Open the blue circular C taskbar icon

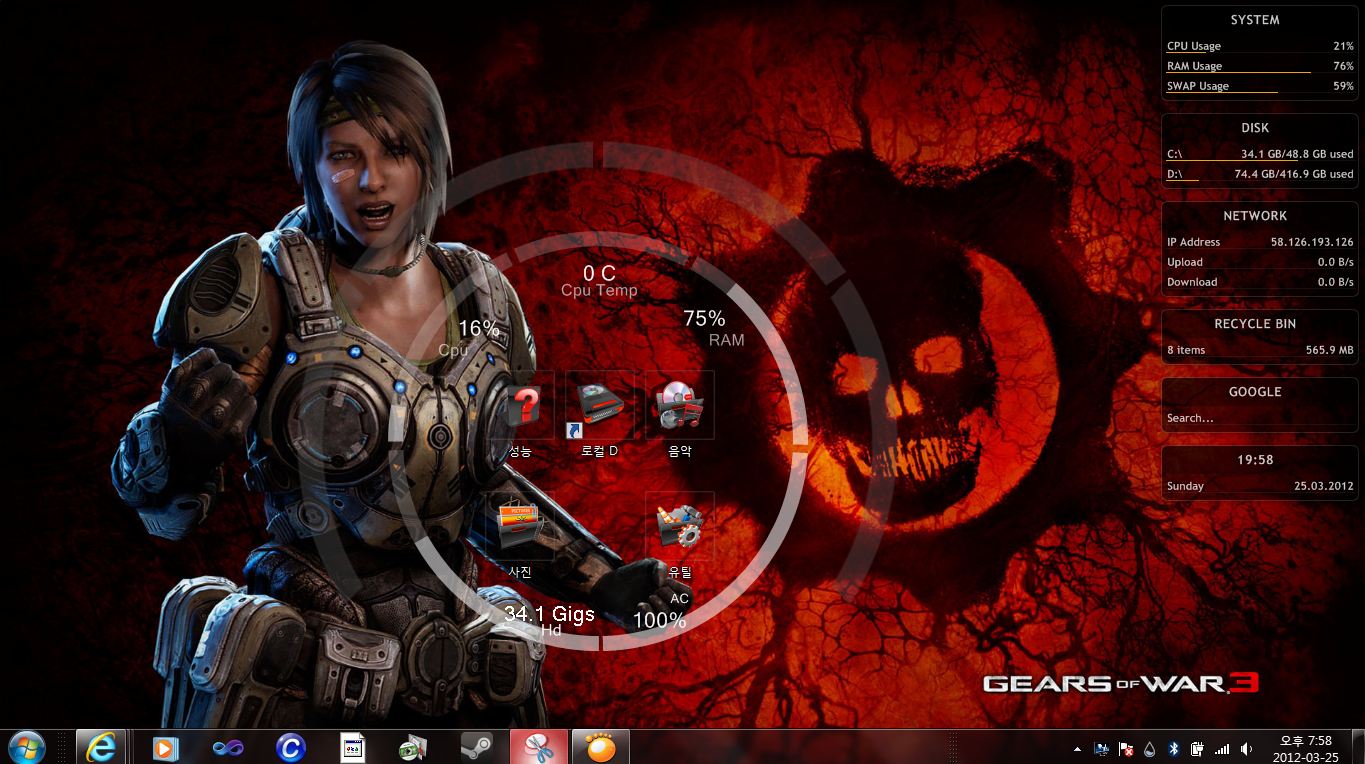[x=290, y=748]
